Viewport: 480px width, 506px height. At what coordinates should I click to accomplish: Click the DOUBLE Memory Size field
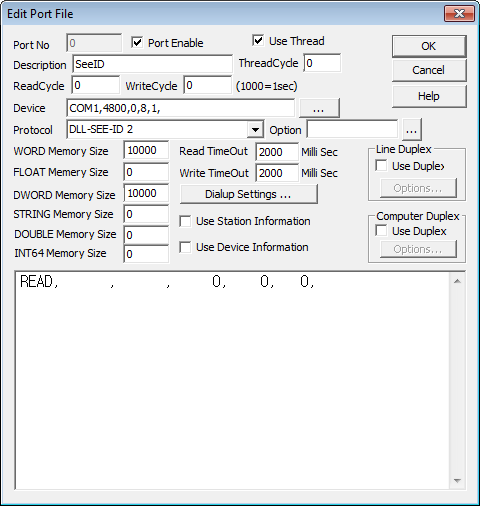146,235
